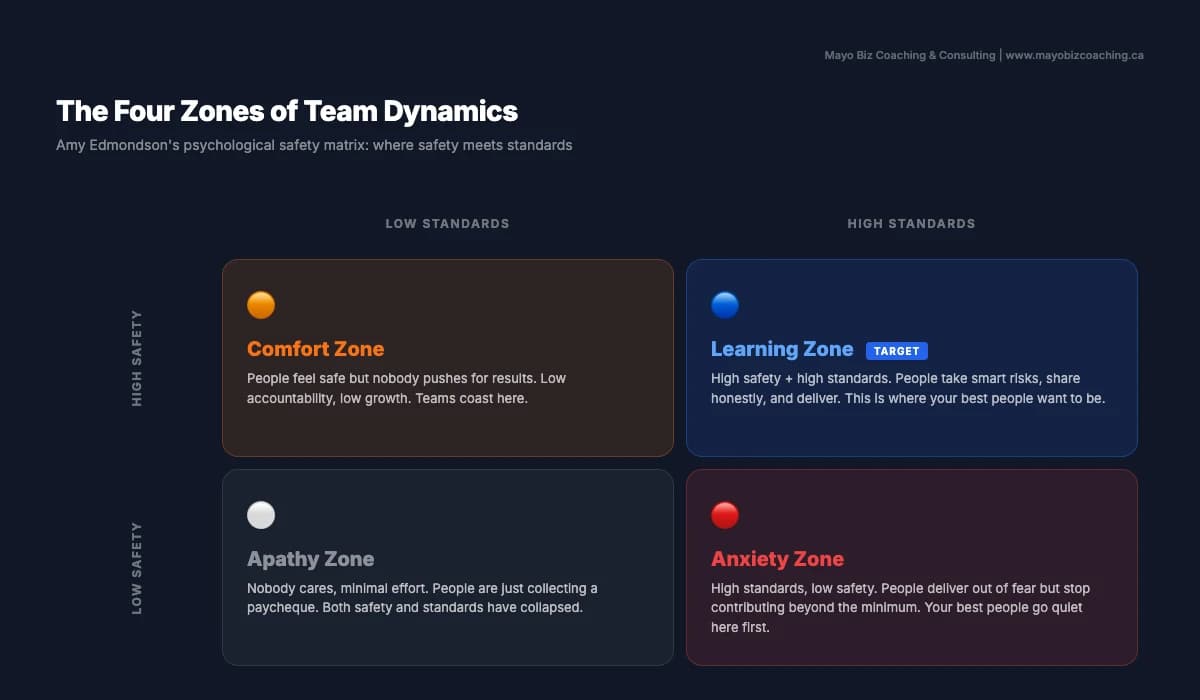Select the HIGH STANDARDS column header
Screen dimensions: 1200x700
point(911,223)
